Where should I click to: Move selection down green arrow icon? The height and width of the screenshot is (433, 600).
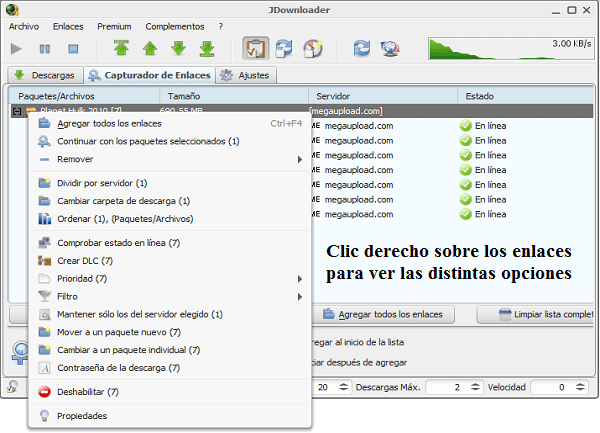178,49
